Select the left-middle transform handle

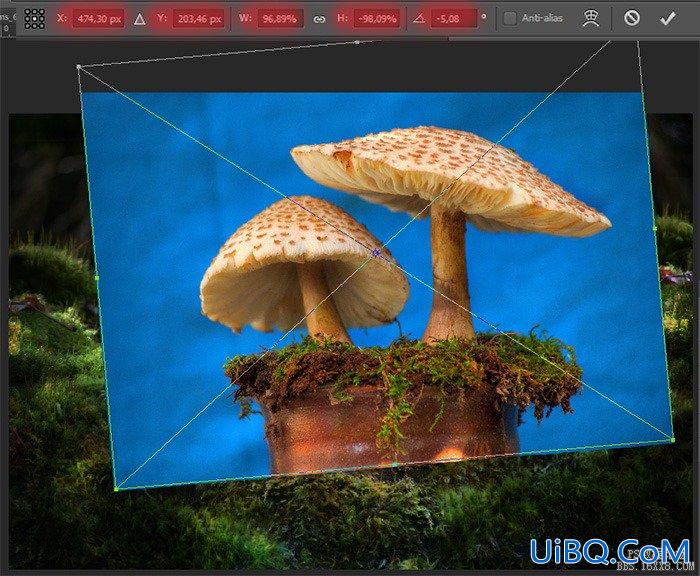tap(97, 278)
